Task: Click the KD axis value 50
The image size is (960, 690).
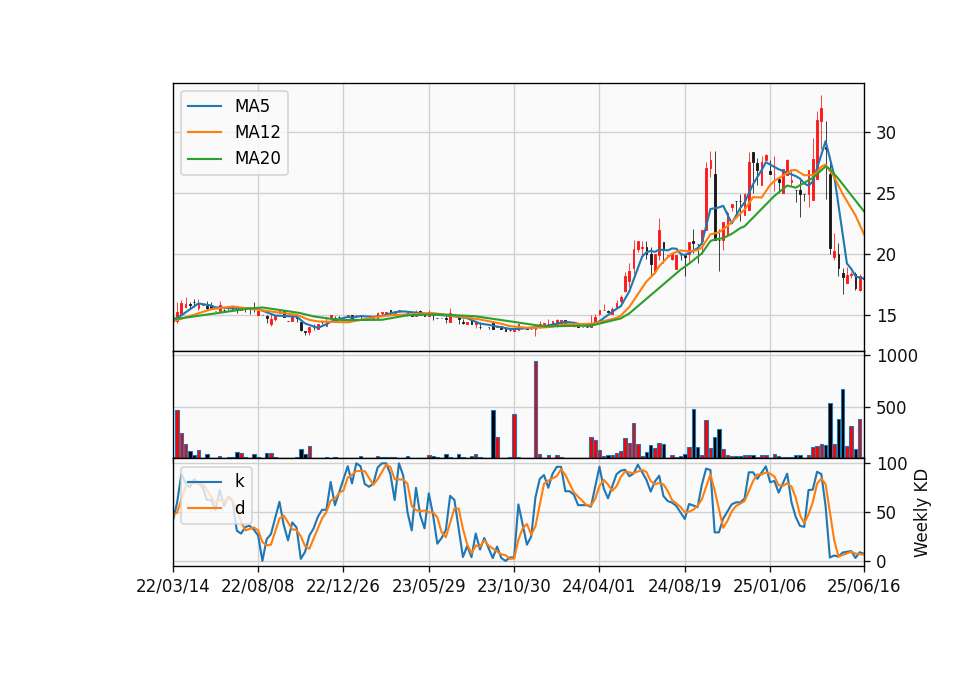Action: 885,513
